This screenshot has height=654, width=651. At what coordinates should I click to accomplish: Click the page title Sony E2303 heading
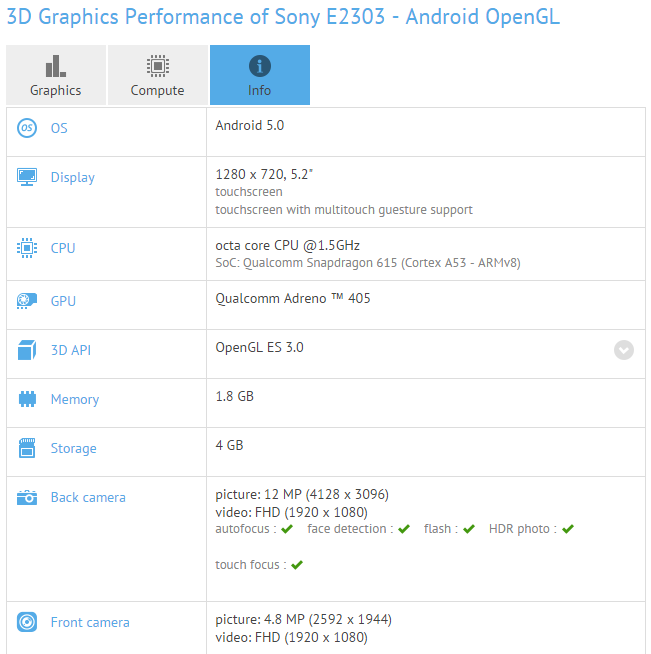pyautogui.click(x=283, y=17)
